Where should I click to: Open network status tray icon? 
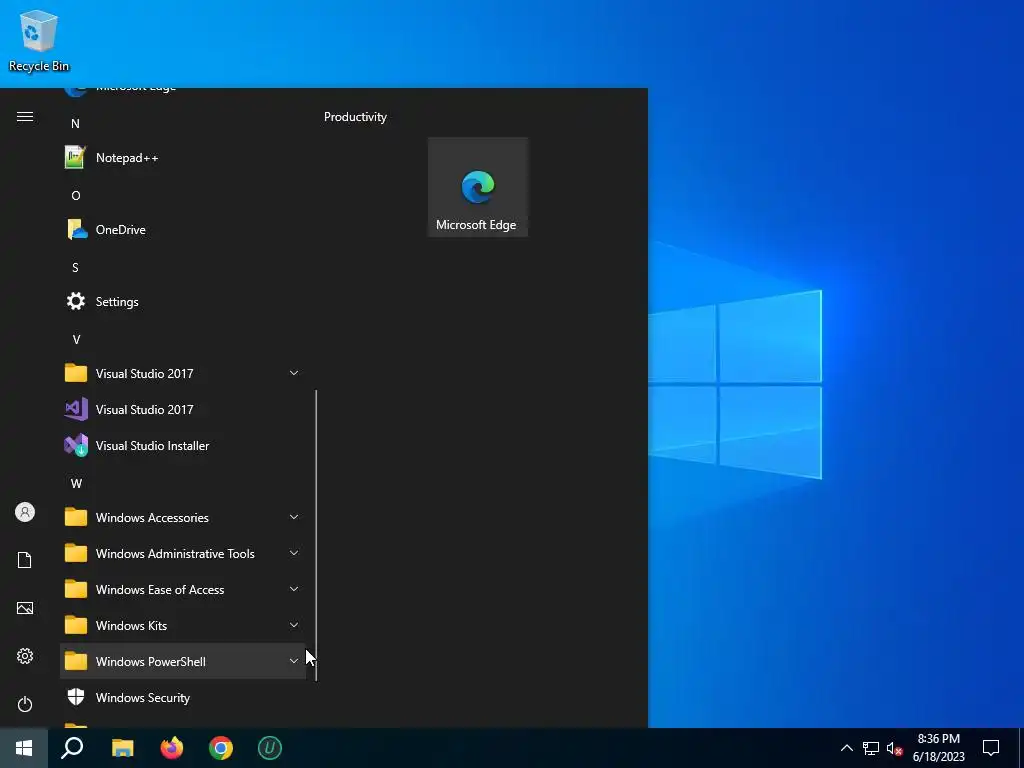tap(871, 748)
